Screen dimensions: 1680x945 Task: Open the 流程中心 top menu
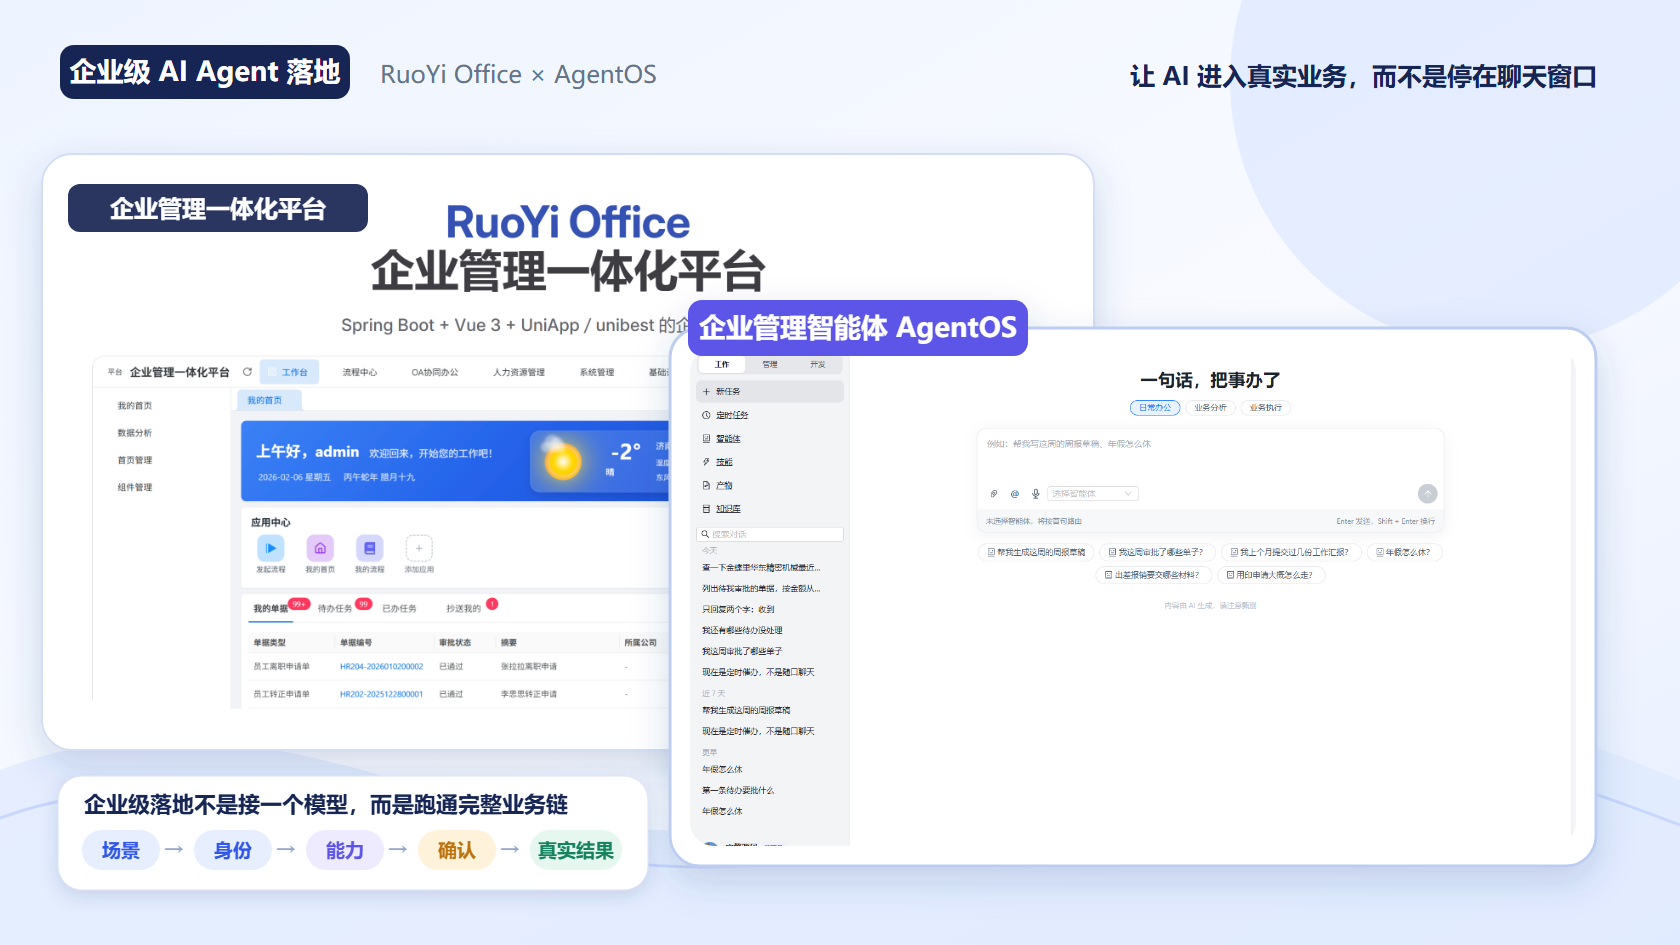pyautogui.click(x=360, y=372)
